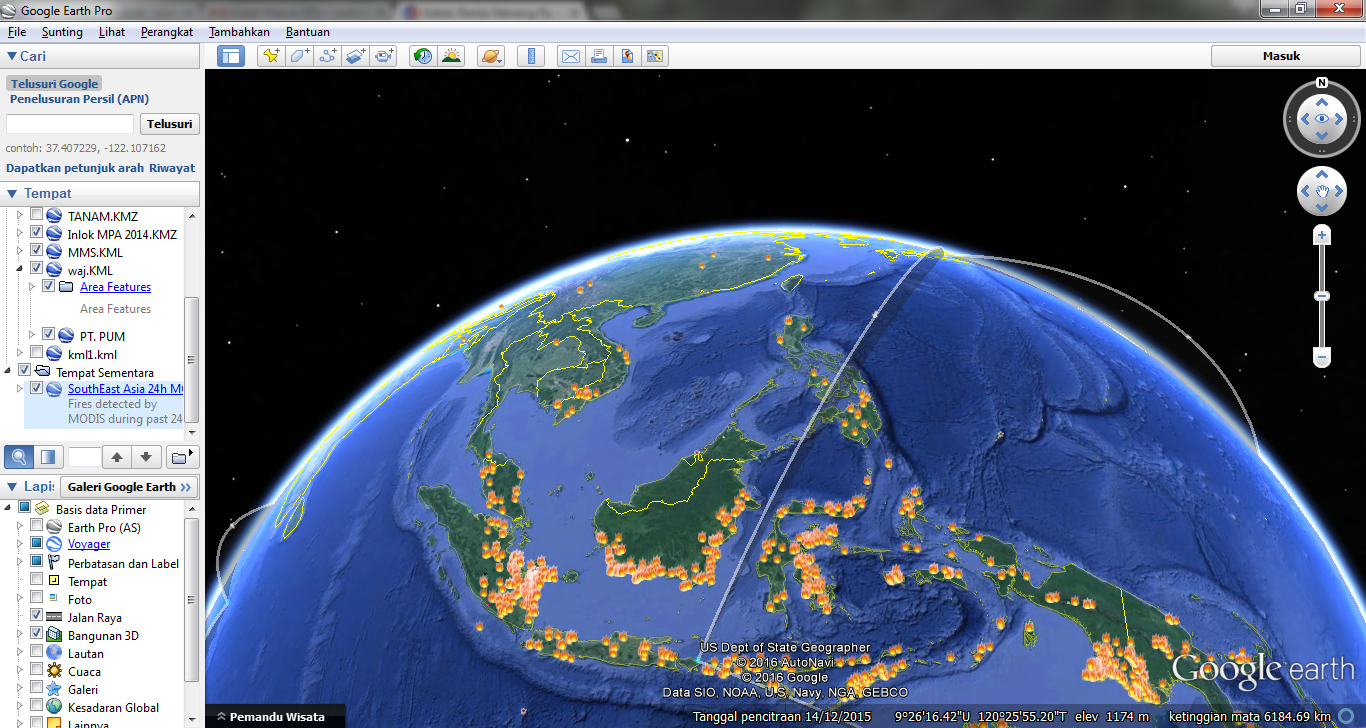Open the File menu
1366x728 pixels.
click(16, 32)
